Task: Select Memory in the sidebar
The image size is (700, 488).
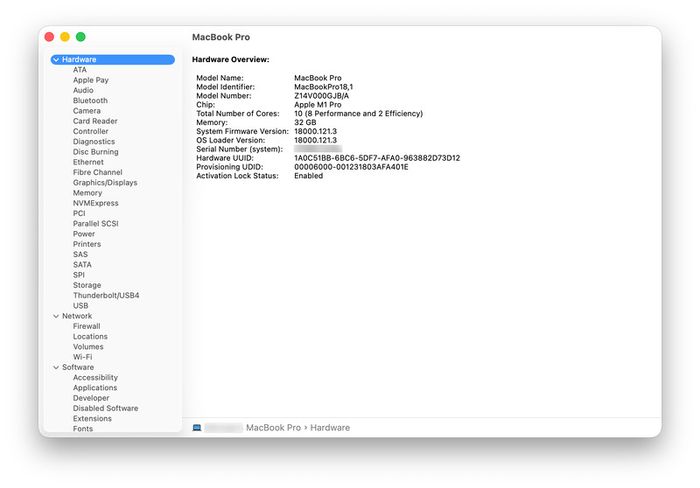Action: point(88,193)
